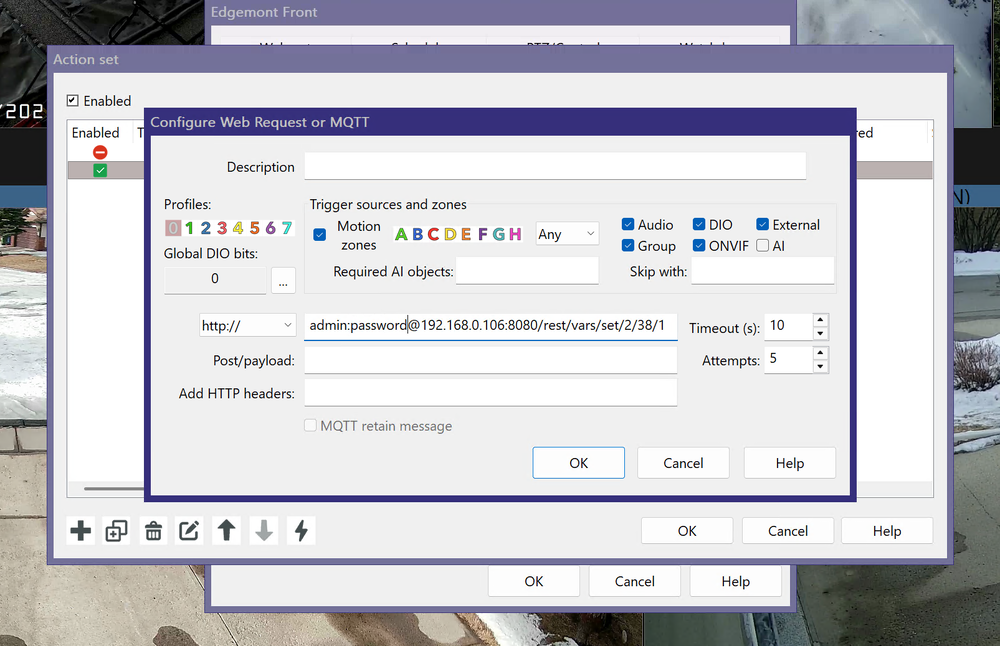Move action up with arrow icon
Image resolution: width=1000 pixels, height=646 pixels.
pos(227,531)
